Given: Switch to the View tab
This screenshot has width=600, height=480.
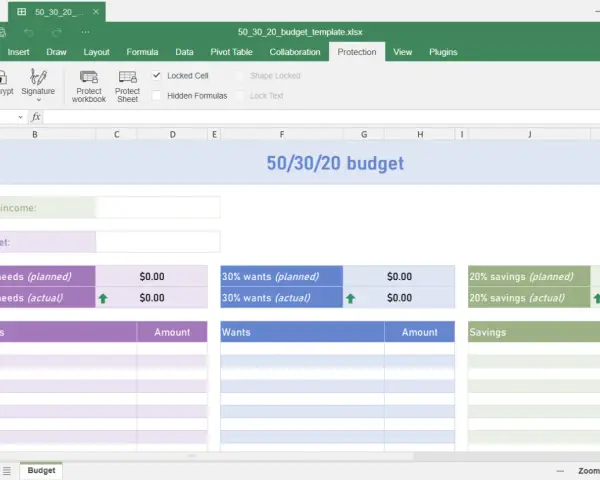Looking at the screenshot, I should pos(403,52).
